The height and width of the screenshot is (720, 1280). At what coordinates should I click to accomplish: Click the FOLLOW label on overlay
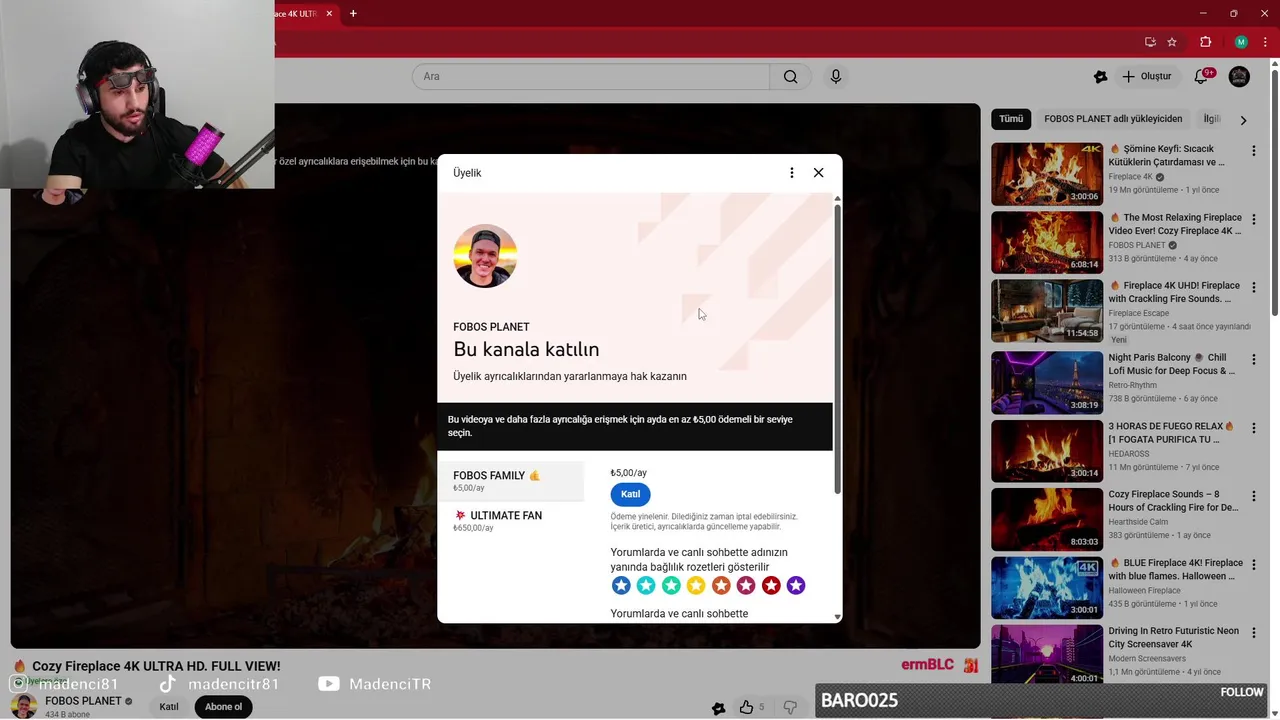[1242, 692]
